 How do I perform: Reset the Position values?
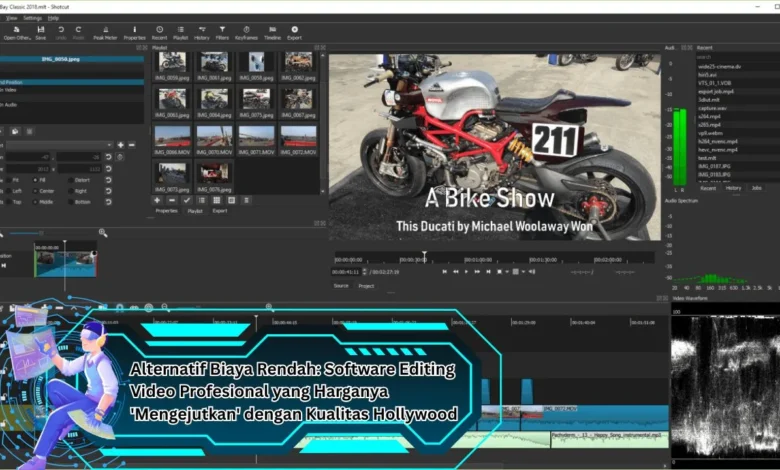pos(108,157)
